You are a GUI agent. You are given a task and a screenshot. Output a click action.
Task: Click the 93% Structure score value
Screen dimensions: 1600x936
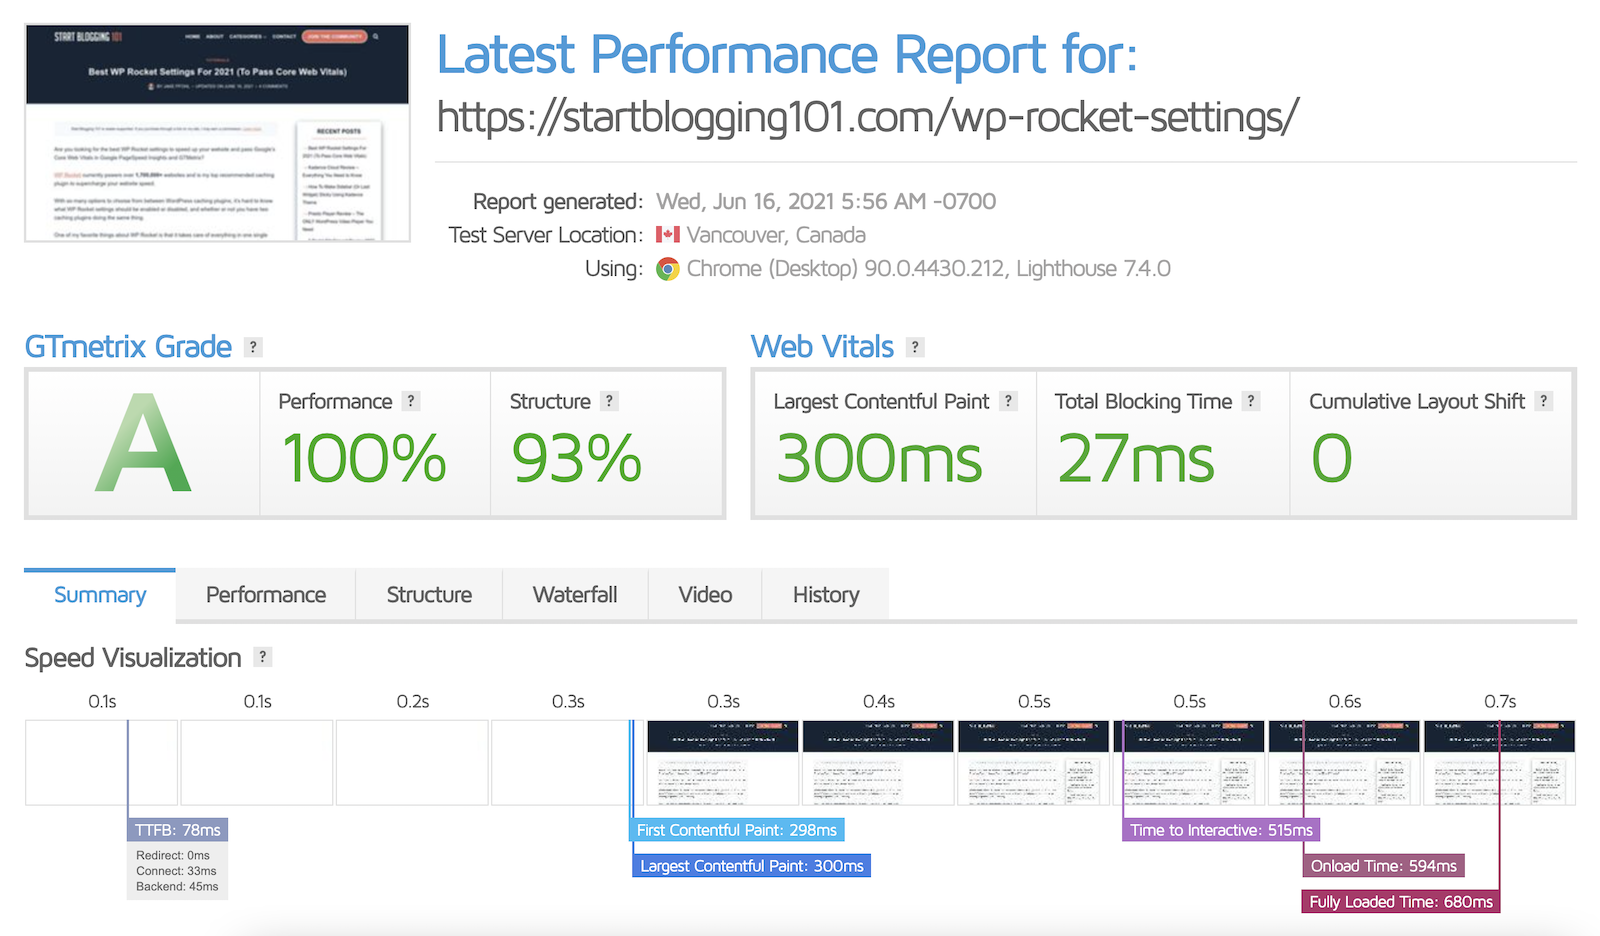(x=576, y=459)
